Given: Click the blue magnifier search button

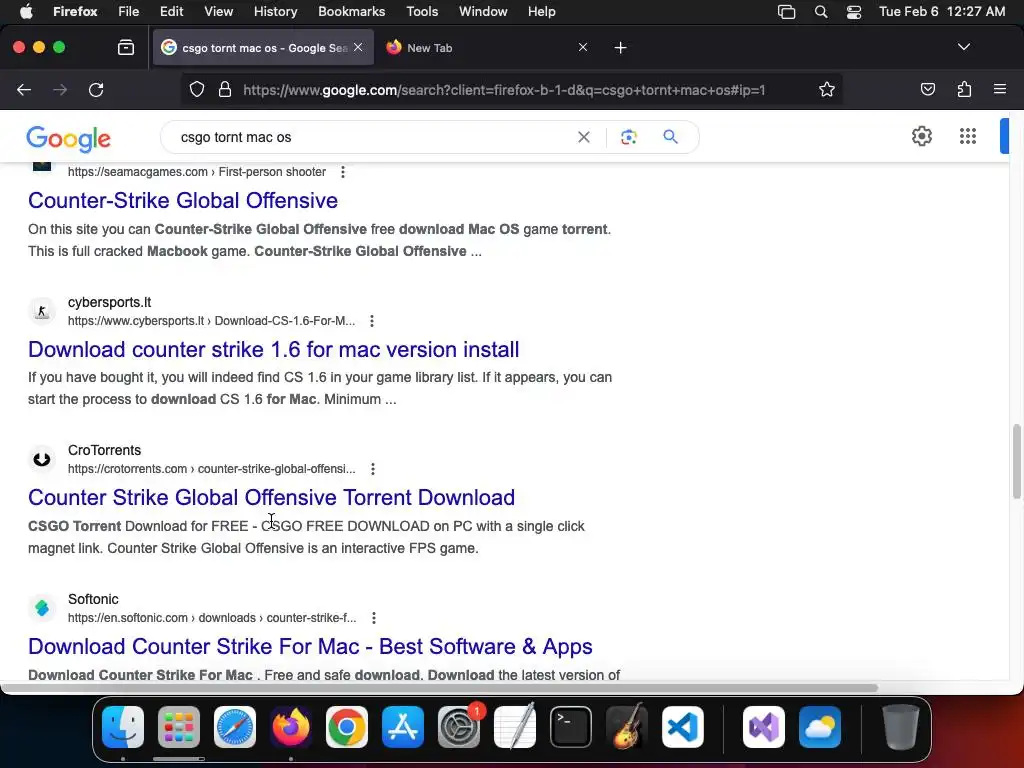Looking at the screenshot, I should pyautogui.click(x=670, y=137).
